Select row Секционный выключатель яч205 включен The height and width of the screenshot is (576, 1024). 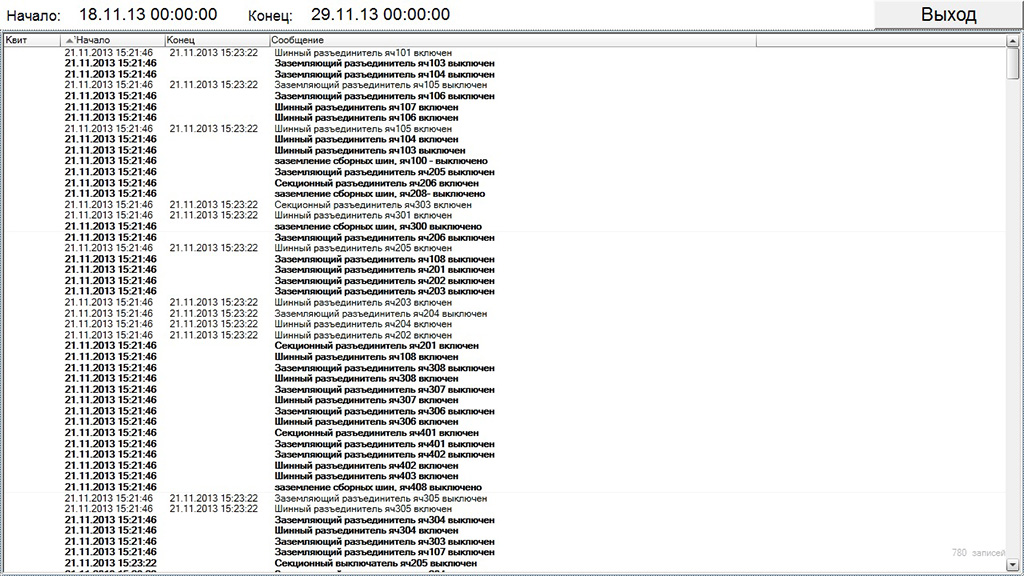tap(504, 563)
